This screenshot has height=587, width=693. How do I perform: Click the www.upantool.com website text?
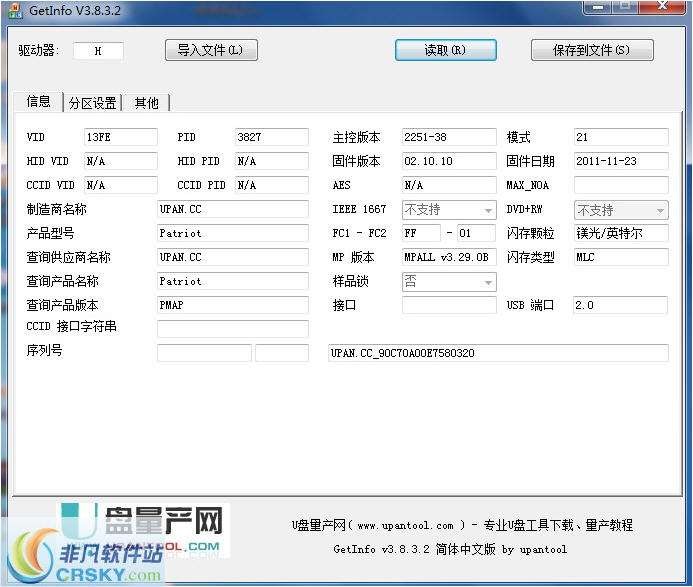point(405,526)
